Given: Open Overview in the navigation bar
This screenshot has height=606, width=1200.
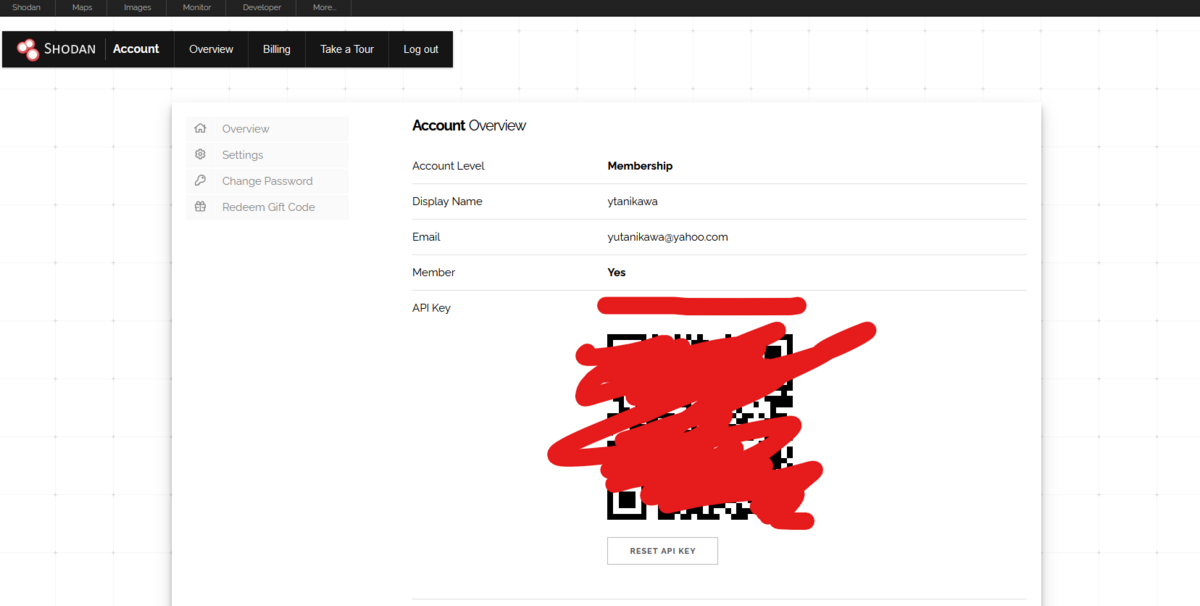Looking at the screenshot, I should click(x=211, y=49).
